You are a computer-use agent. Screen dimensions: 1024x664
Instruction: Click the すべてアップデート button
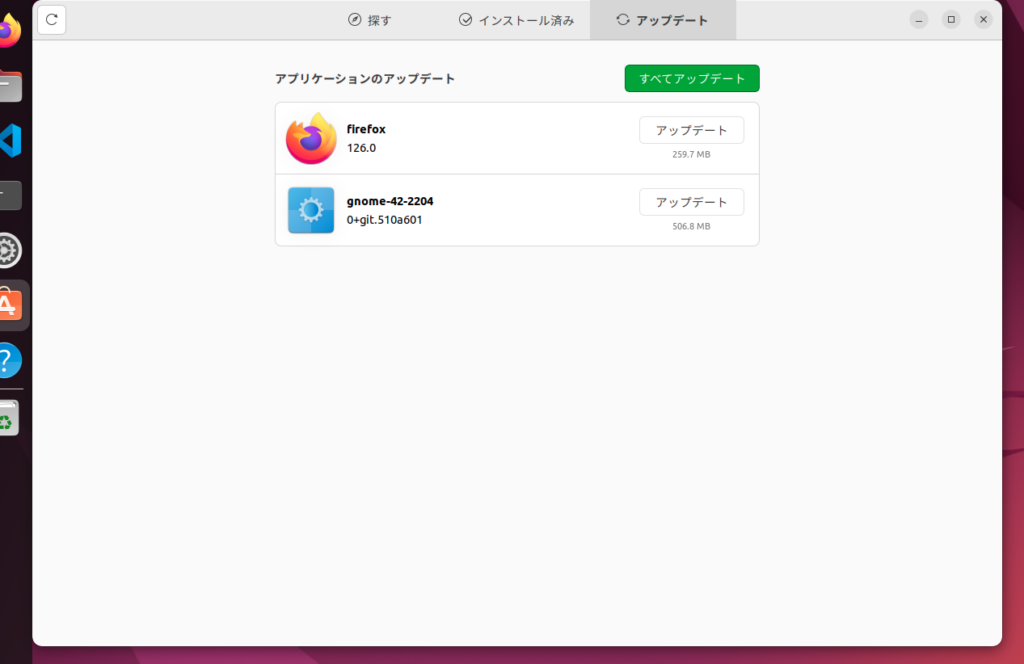692,78
